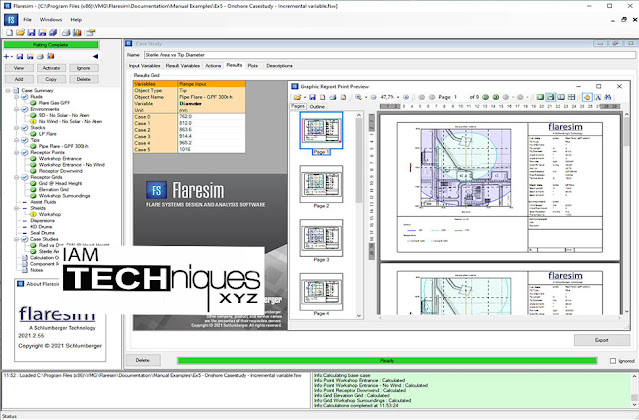Click the green Ready progress bar
The height and width of the screenshot is (420, 639).
click(387, 361)
